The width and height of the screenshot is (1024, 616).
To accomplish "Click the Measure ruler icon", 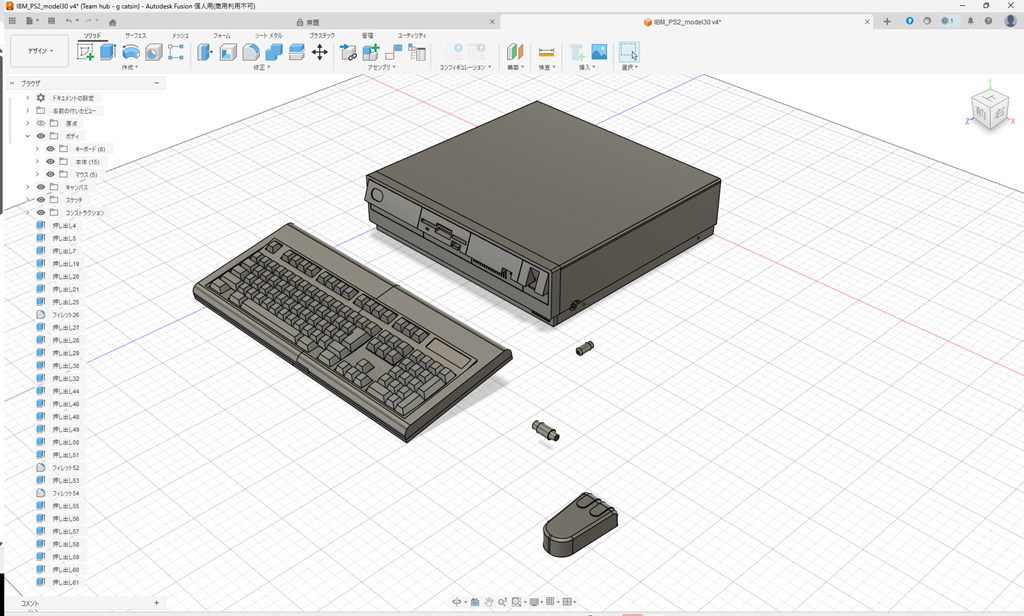I will 546,52.
